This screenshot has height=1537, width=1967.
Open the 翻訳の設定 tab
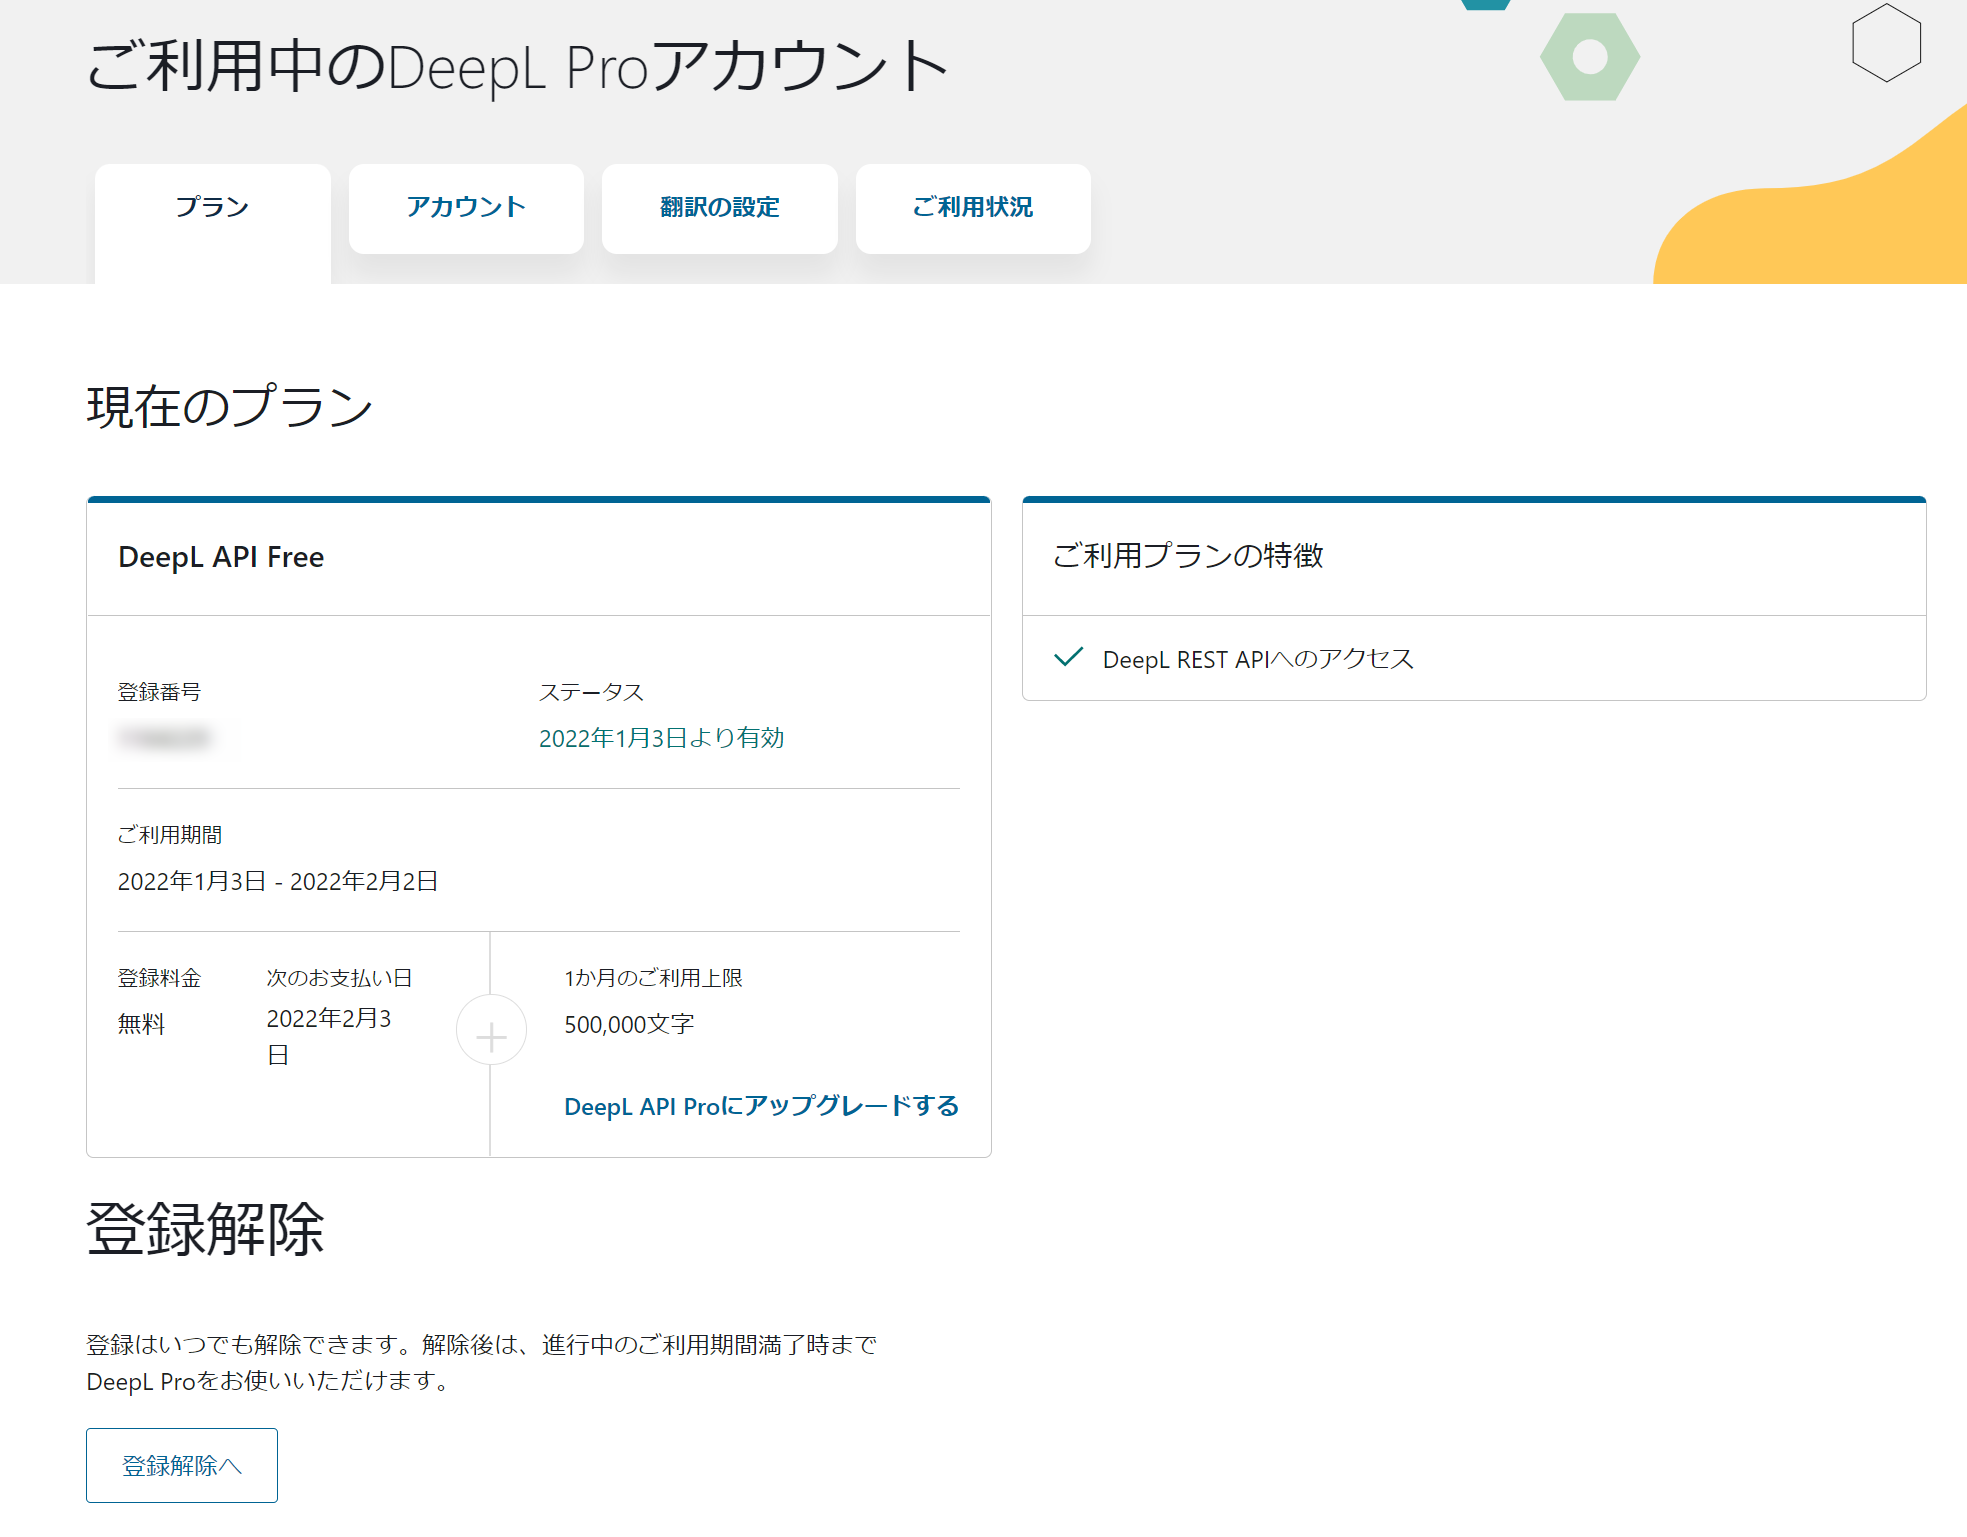pos(720,208)
